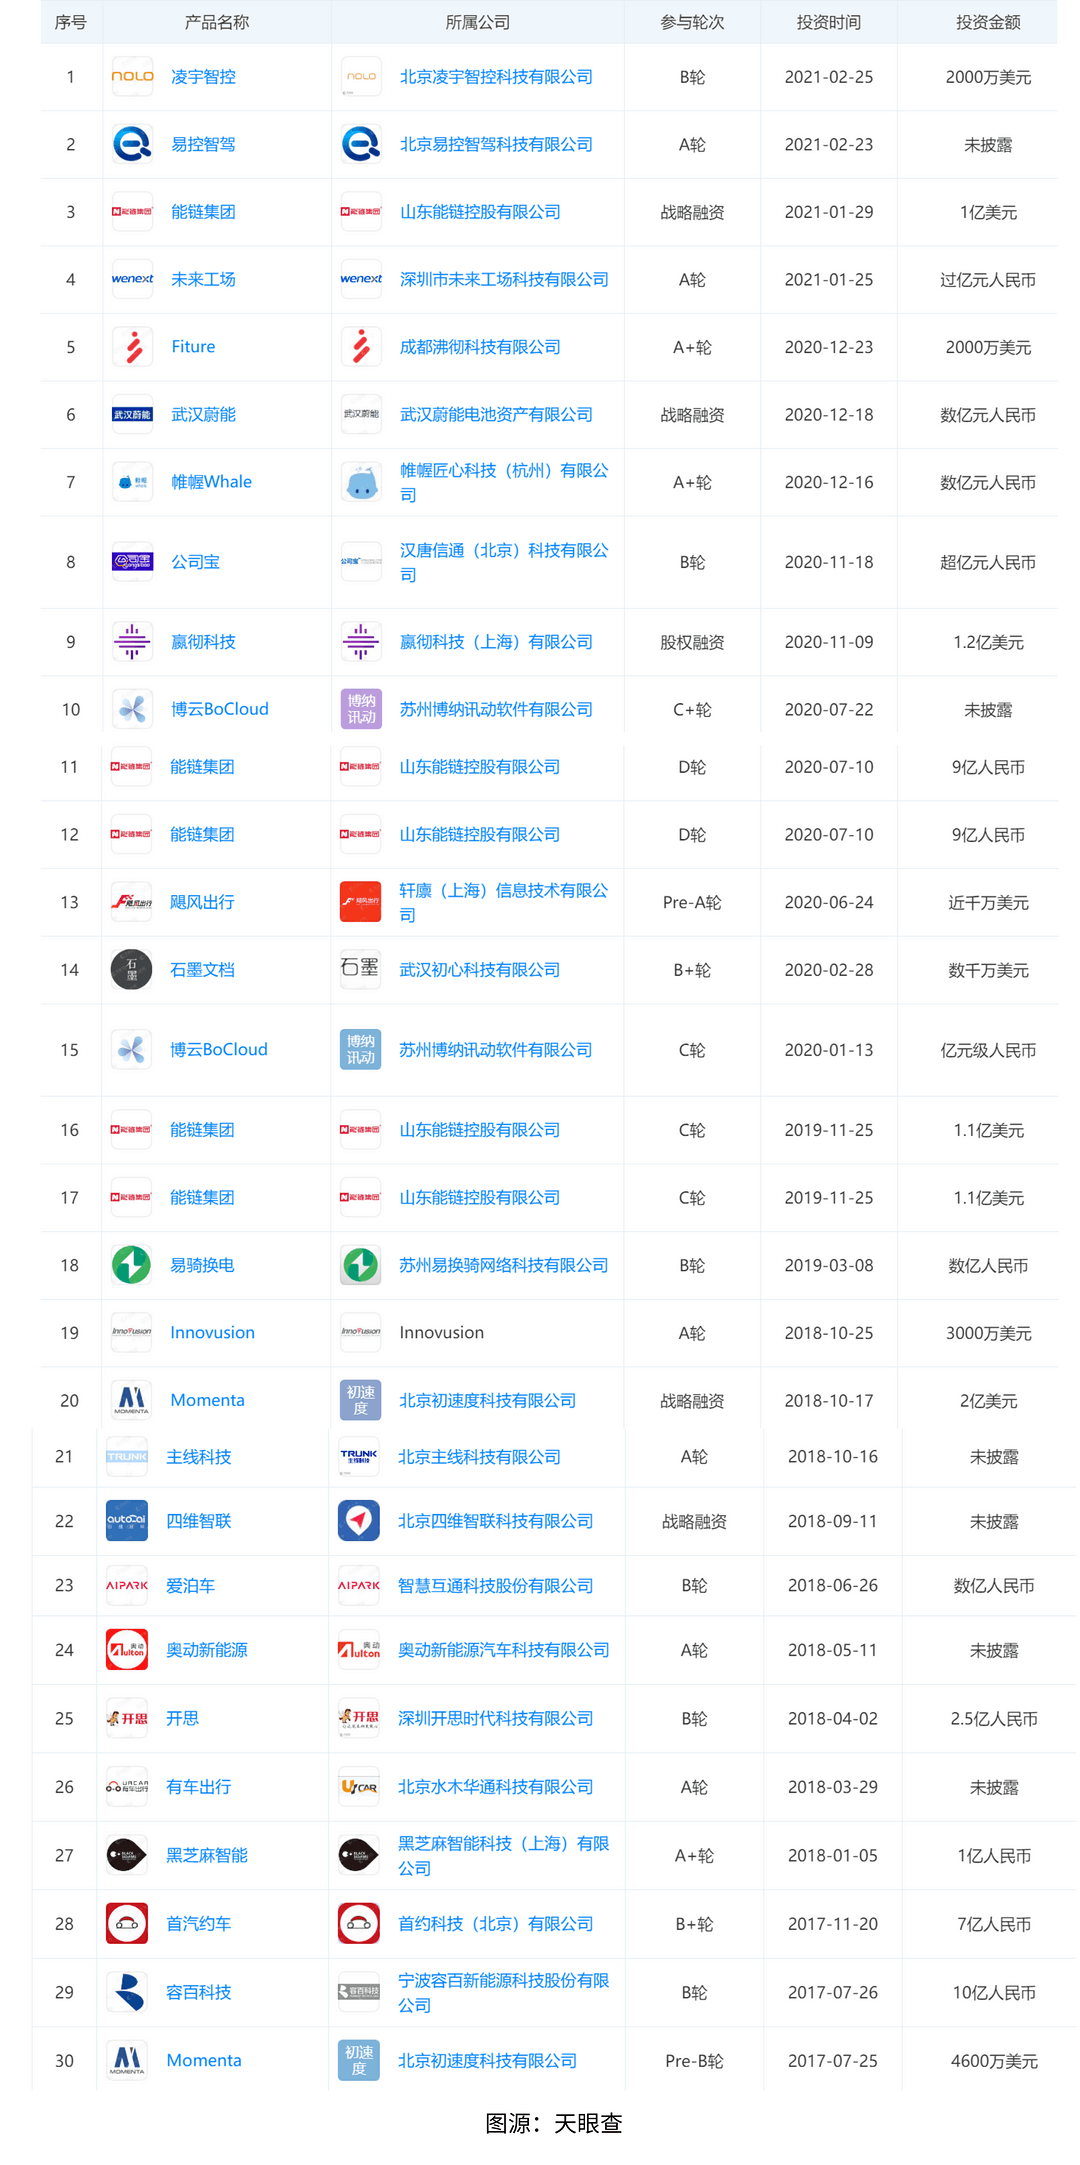Click the red car logo beside product 首汽约车
Screen dimensions: 1080x2165
click(x=127, y=1923)
